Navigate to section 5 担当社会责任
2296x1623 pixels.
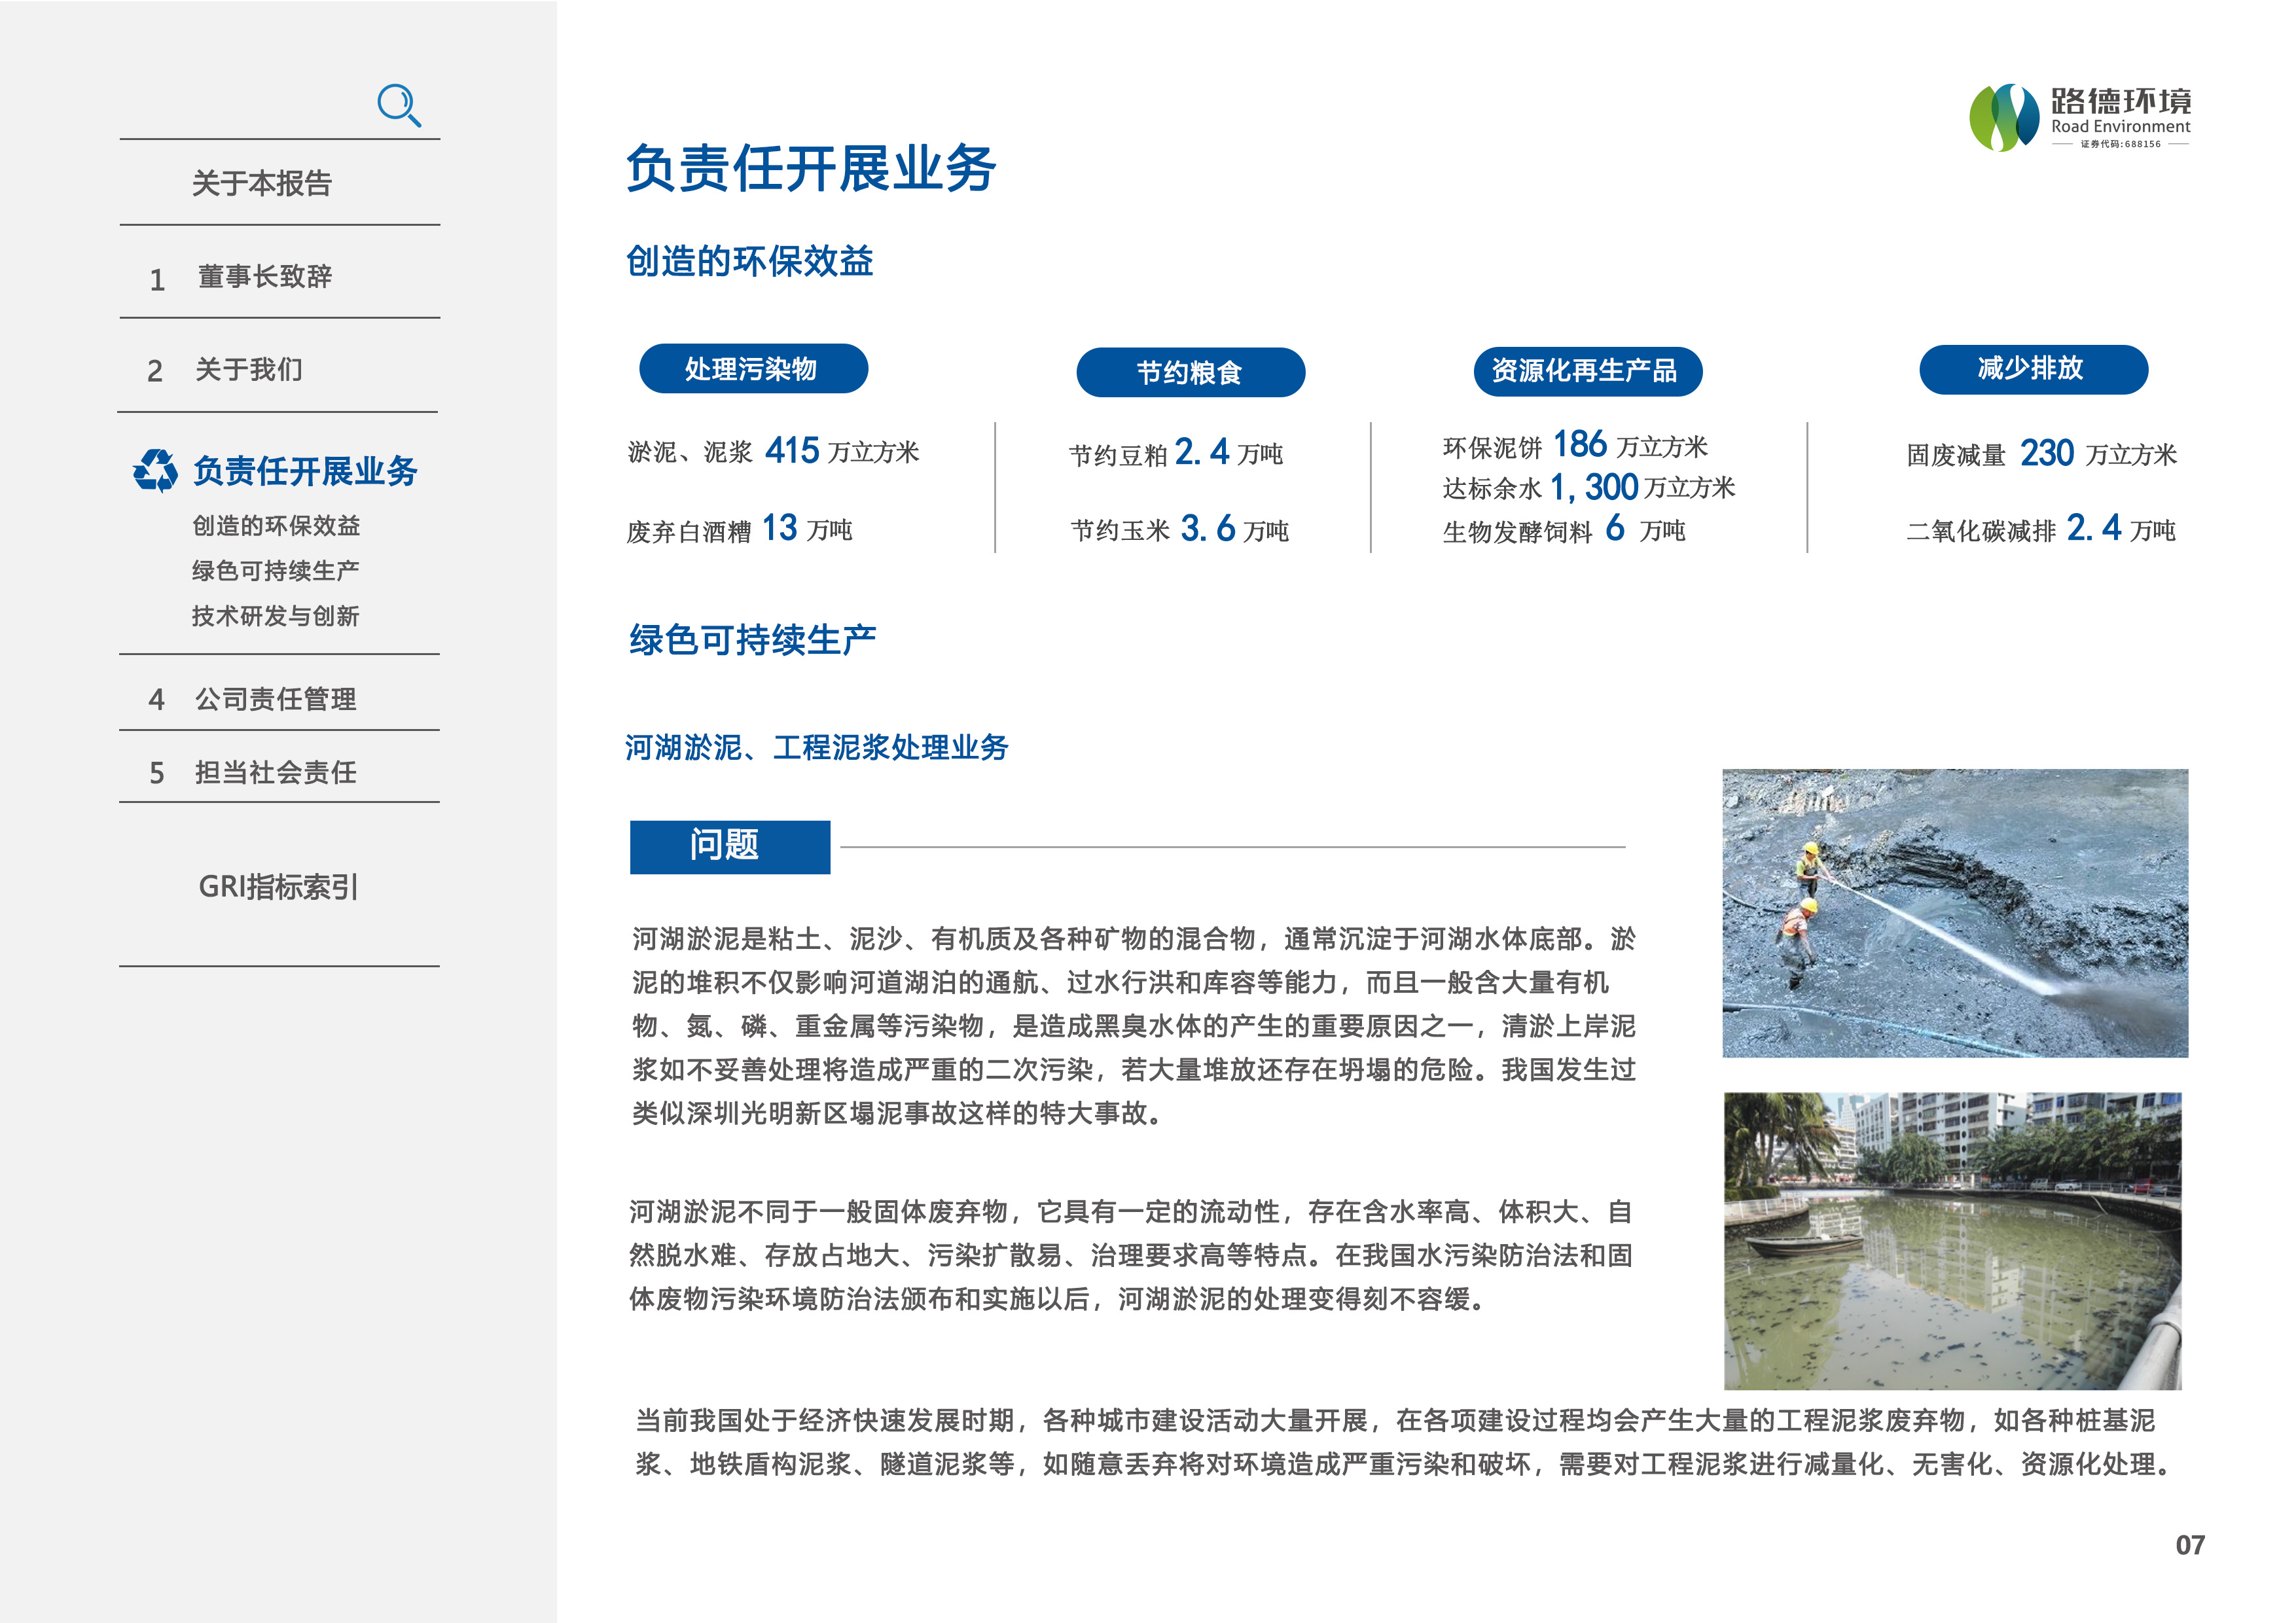(275, 772)
